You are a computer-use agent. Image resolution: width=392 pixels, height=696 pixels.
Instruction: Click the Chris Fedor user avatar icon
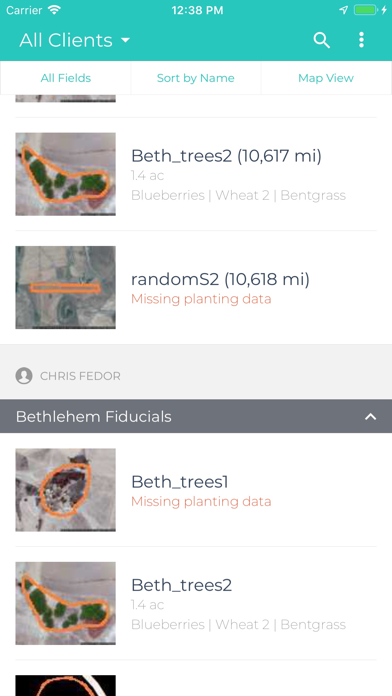click(x=24, y=376)
